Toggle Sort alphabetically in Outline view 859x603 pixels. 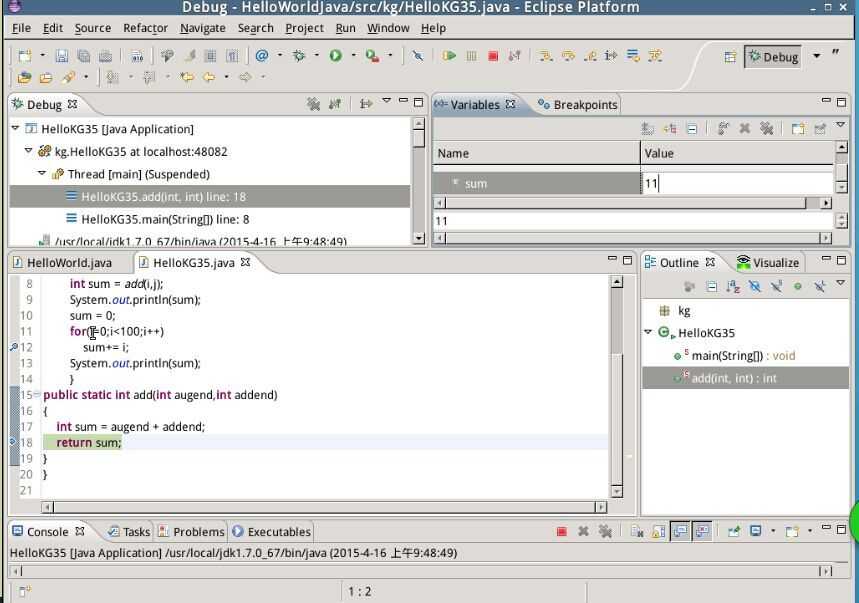(x=733, y=286)
